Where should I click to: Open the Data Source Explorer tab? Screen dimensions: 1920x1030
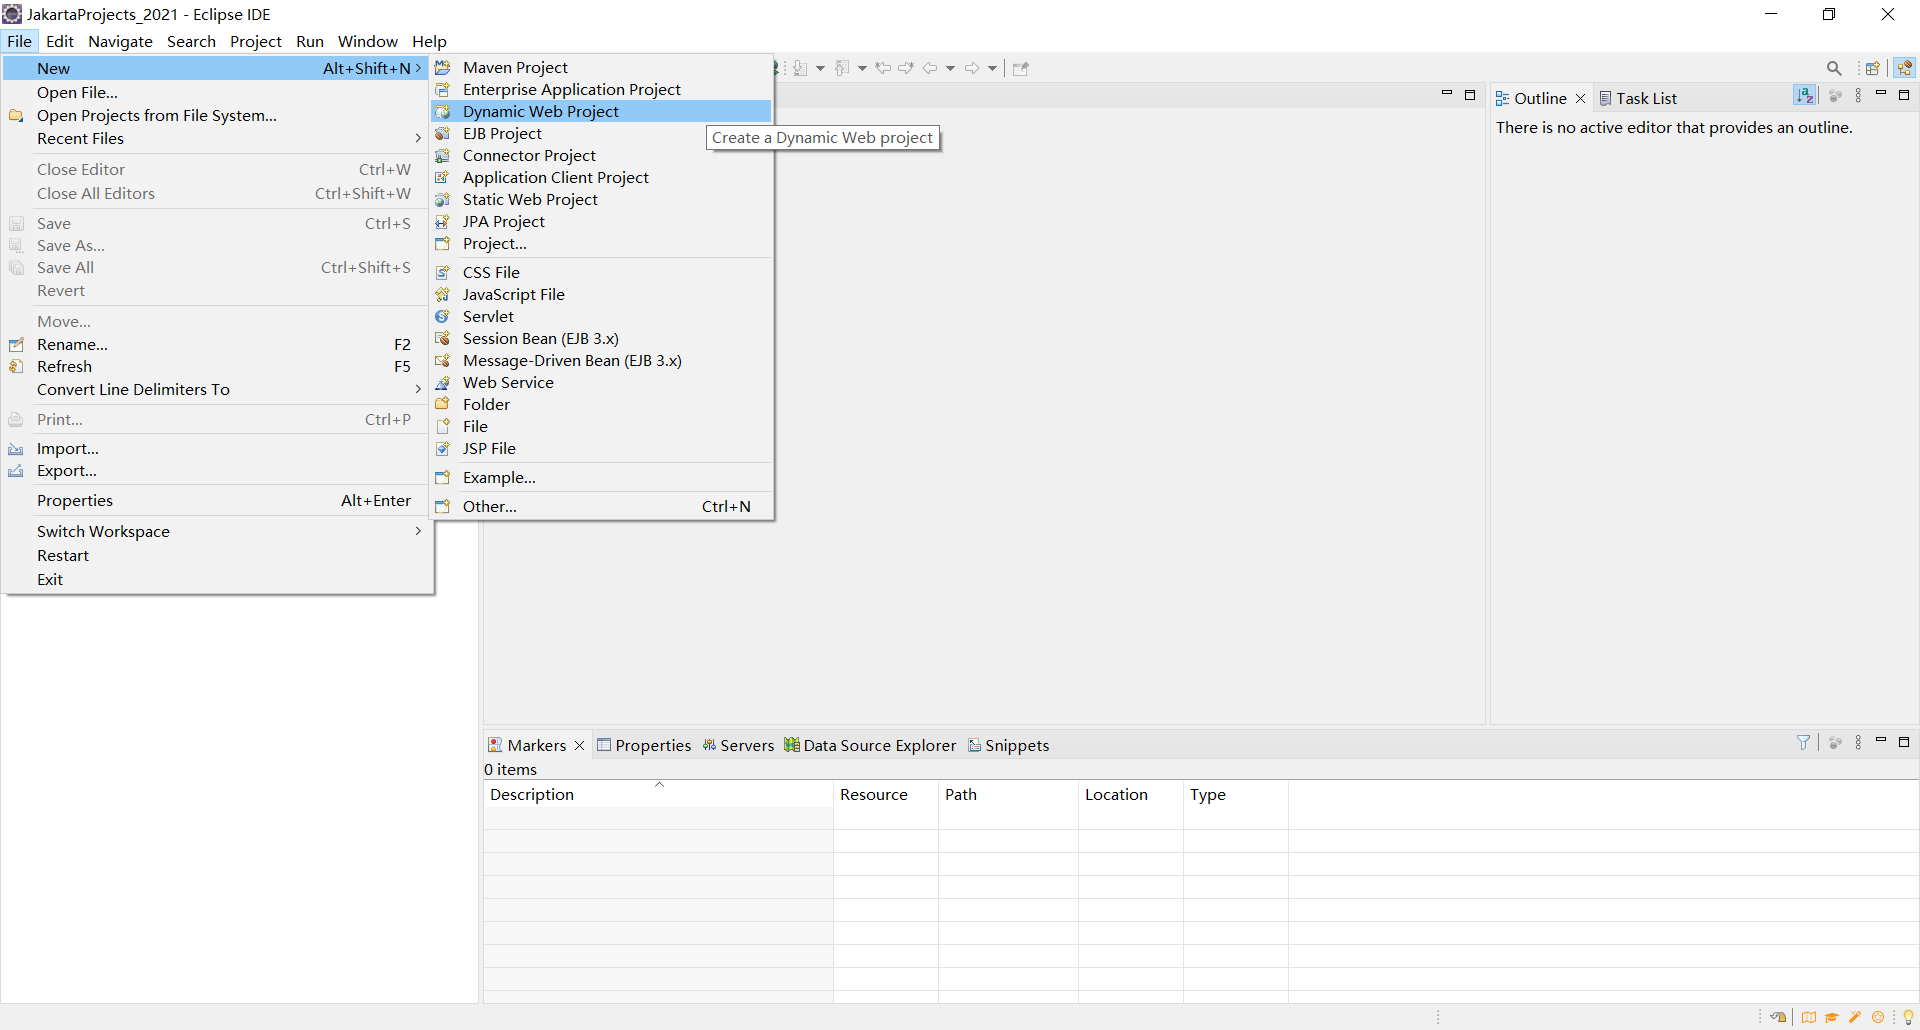(x=870, y=745)
